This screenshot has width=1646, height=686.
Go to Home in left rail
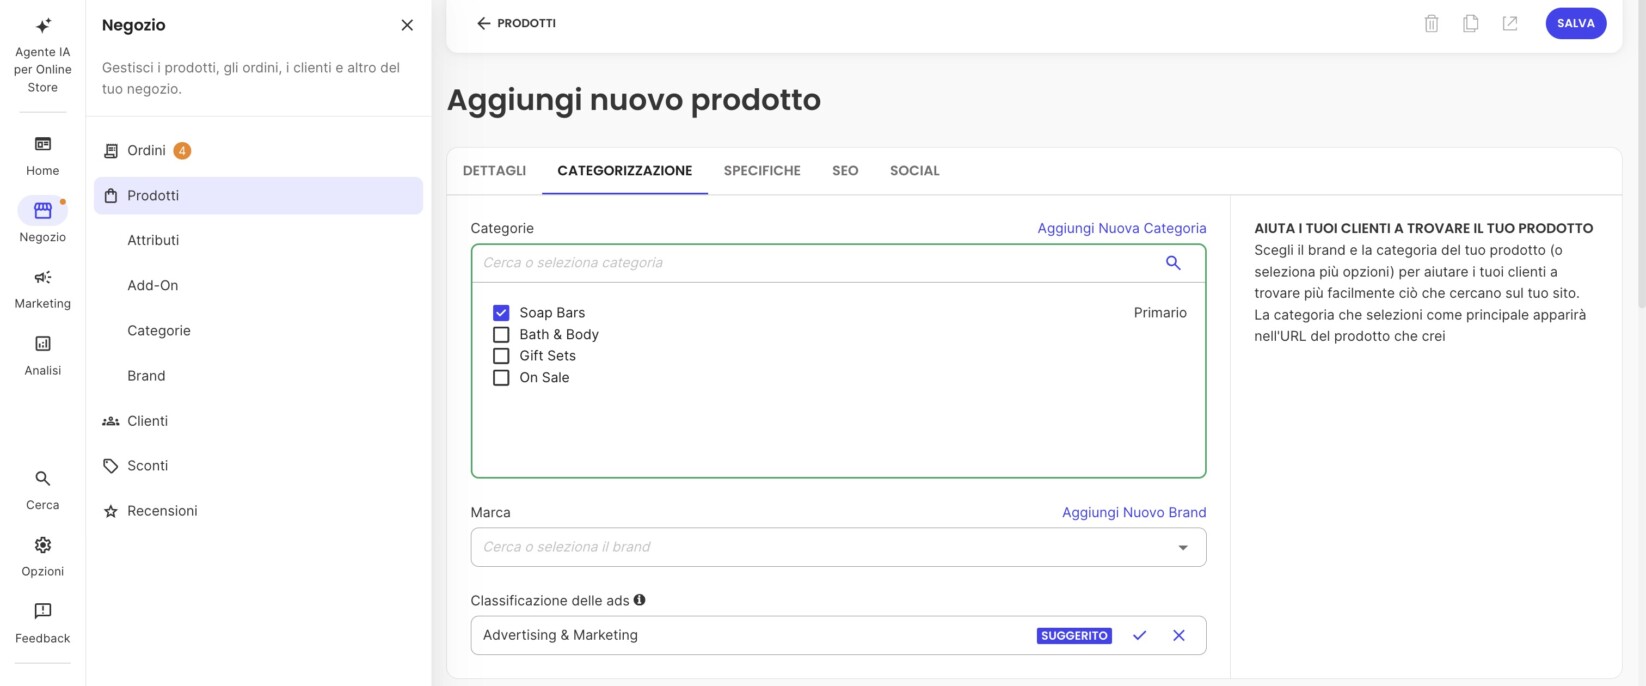[x=43, y=156]
